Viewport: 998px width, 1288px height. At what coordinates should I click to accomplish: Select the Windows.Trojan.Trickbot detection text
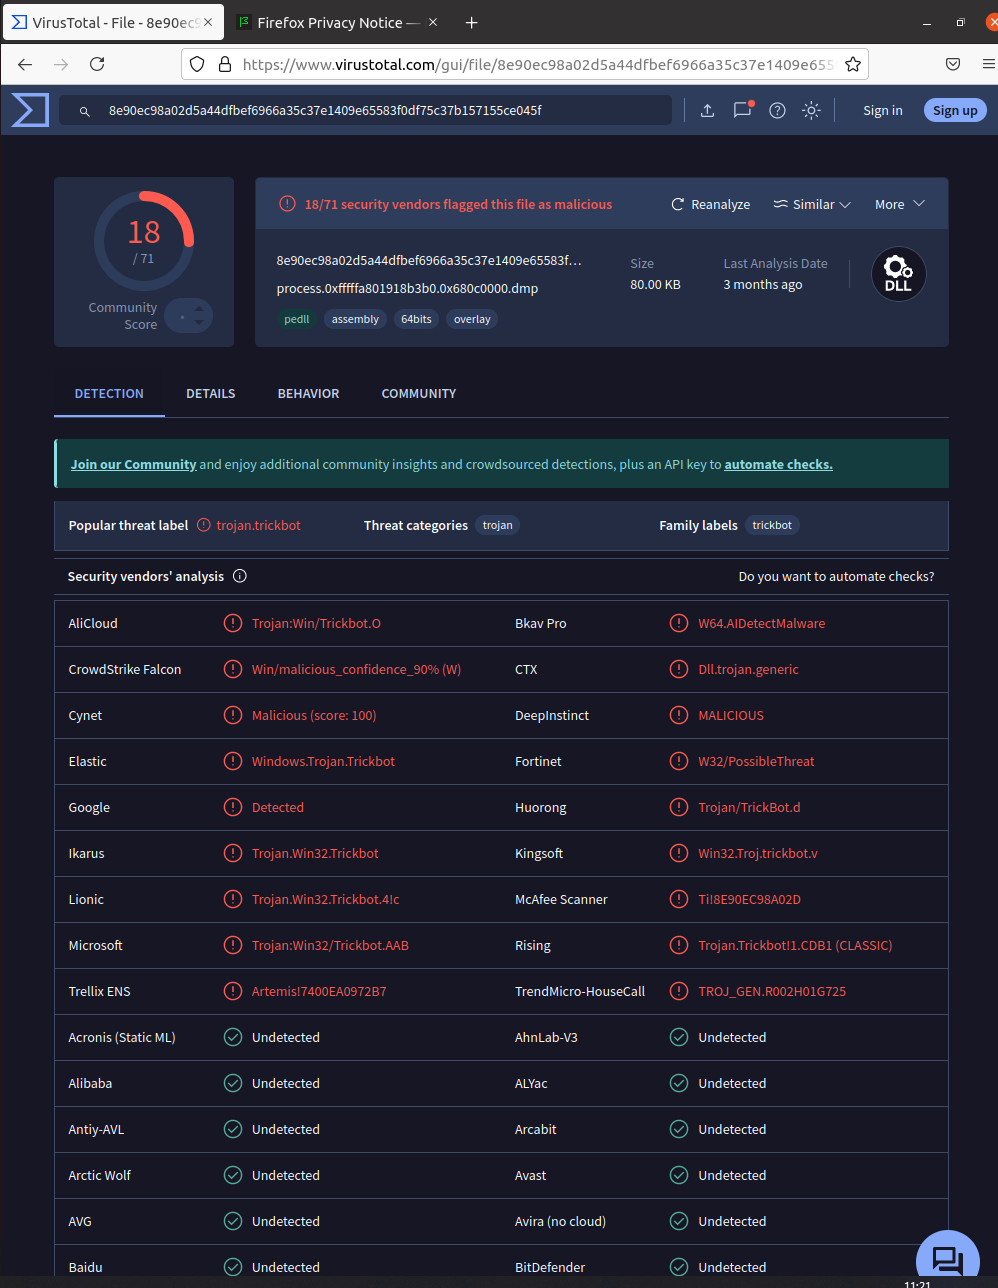323,761
